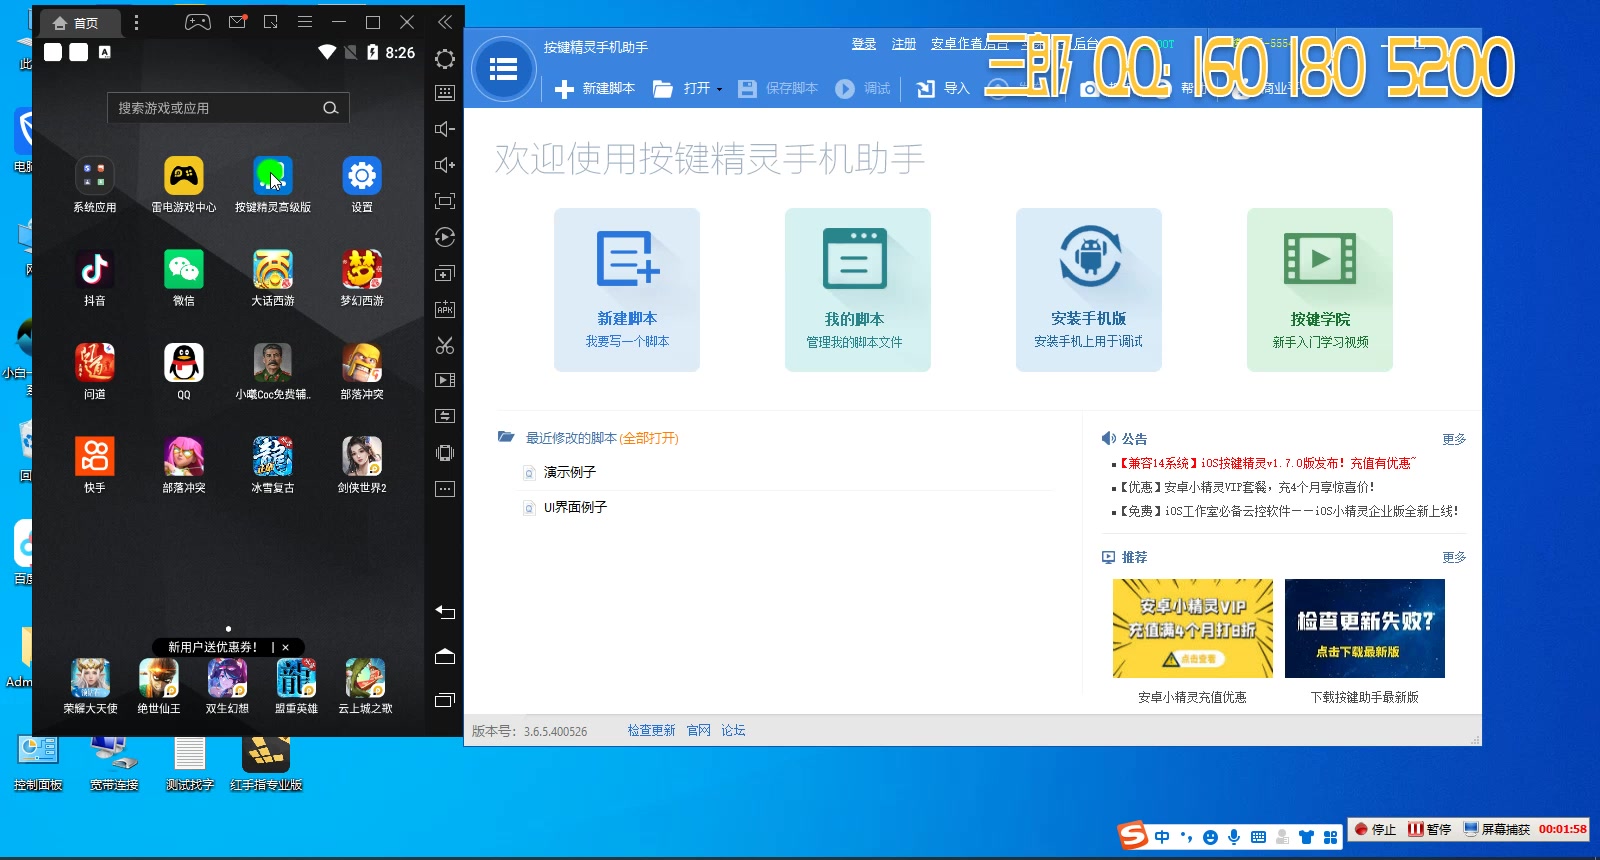
Task: Open the 按键学院 card
Action: pos(1319,290)
